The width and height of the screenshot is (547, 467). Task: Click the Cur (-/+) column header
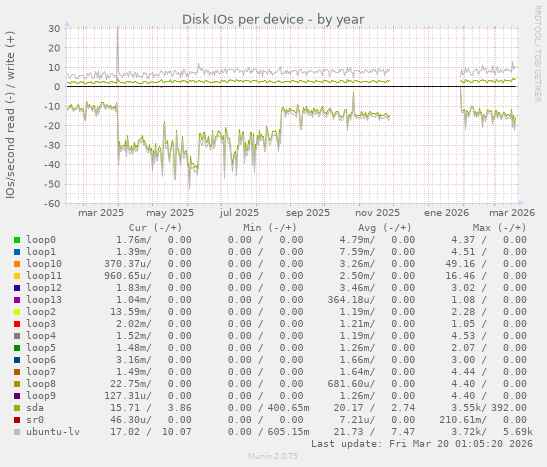point(155,228)
